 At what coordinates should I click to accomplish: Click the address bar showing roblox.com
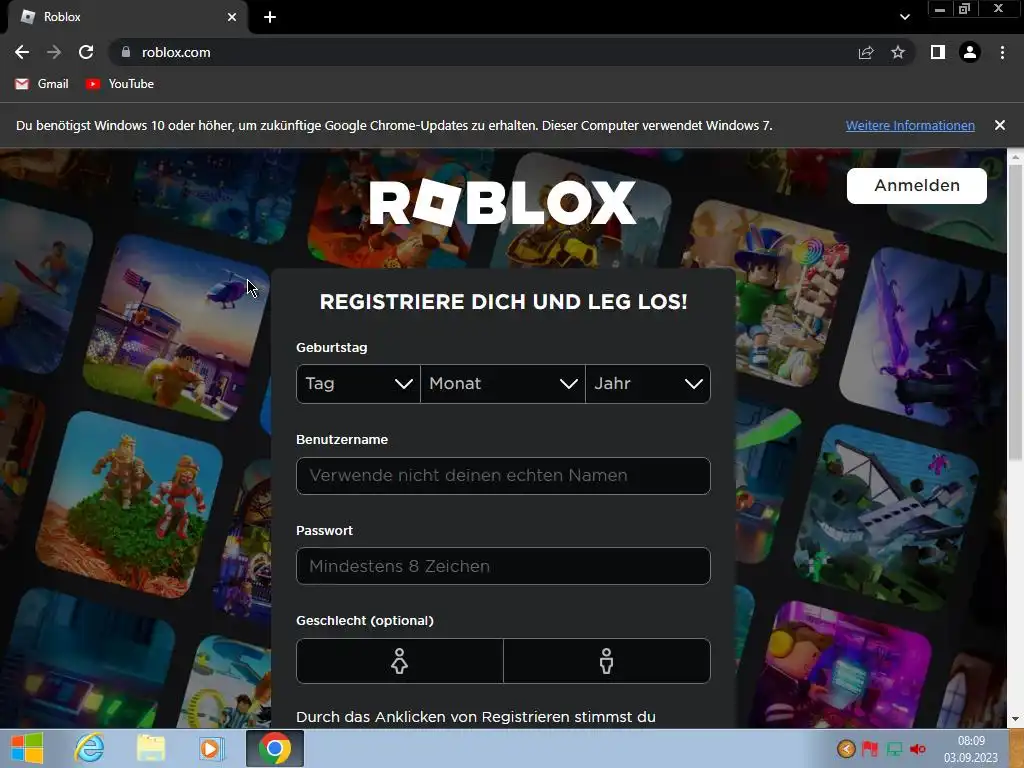tap(483, 52)
